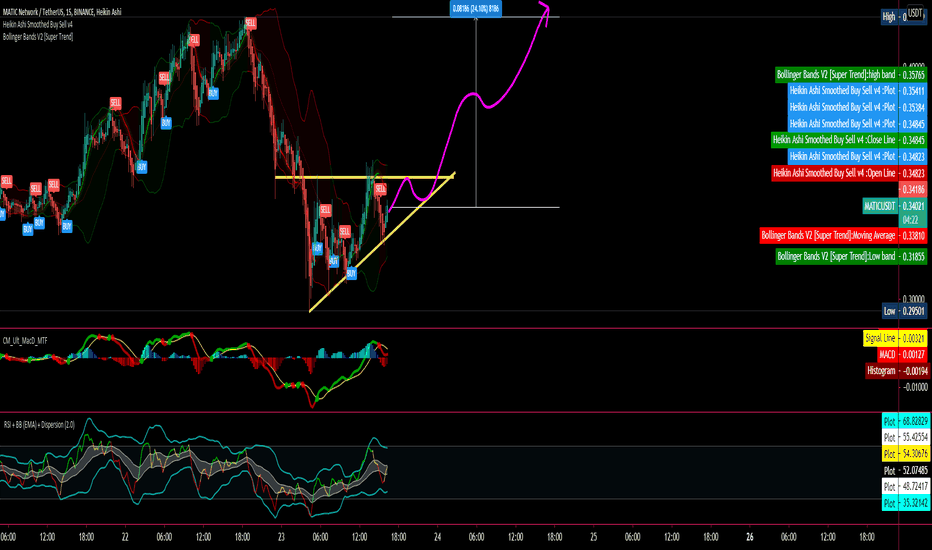Viewport: 932px width, 550px height.
Task: Click the Plot 55.42554 RSI label
Action: coord(905,437)
